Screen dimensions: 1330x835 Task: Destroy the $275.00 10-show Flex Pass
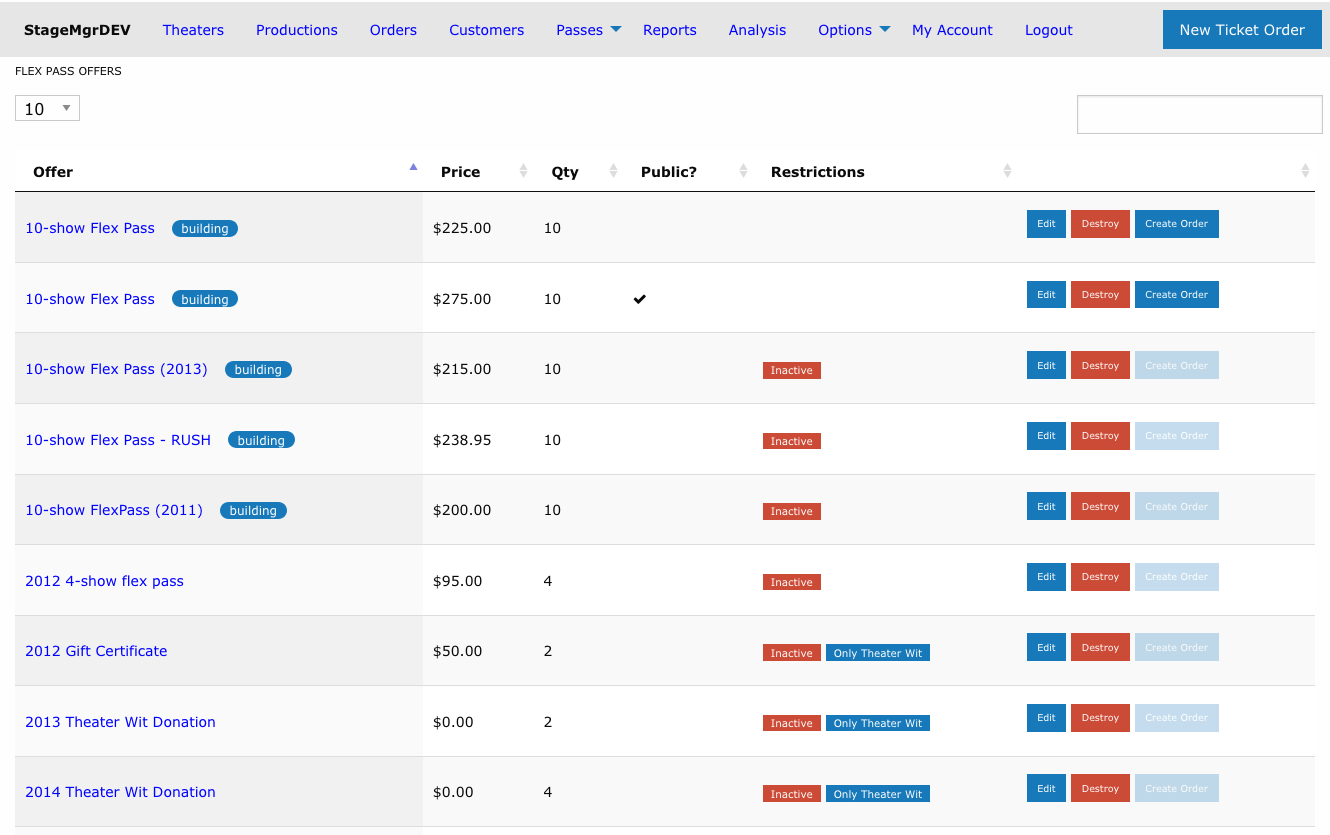(1100, 295)
